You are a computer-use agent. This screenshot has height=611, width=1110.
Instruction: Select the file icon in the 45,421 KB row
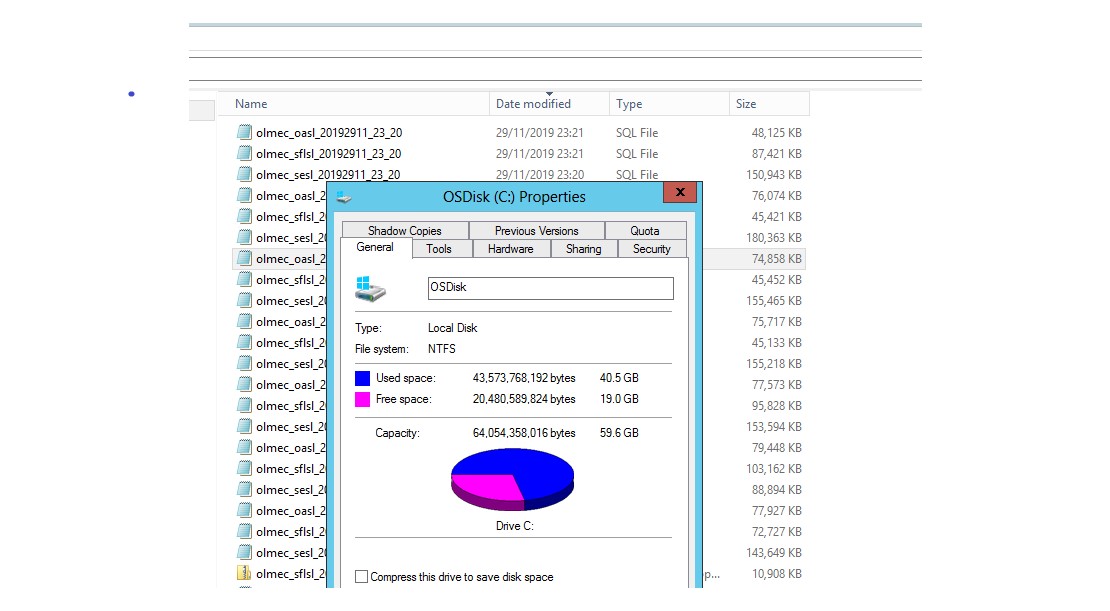coord(244,217)
